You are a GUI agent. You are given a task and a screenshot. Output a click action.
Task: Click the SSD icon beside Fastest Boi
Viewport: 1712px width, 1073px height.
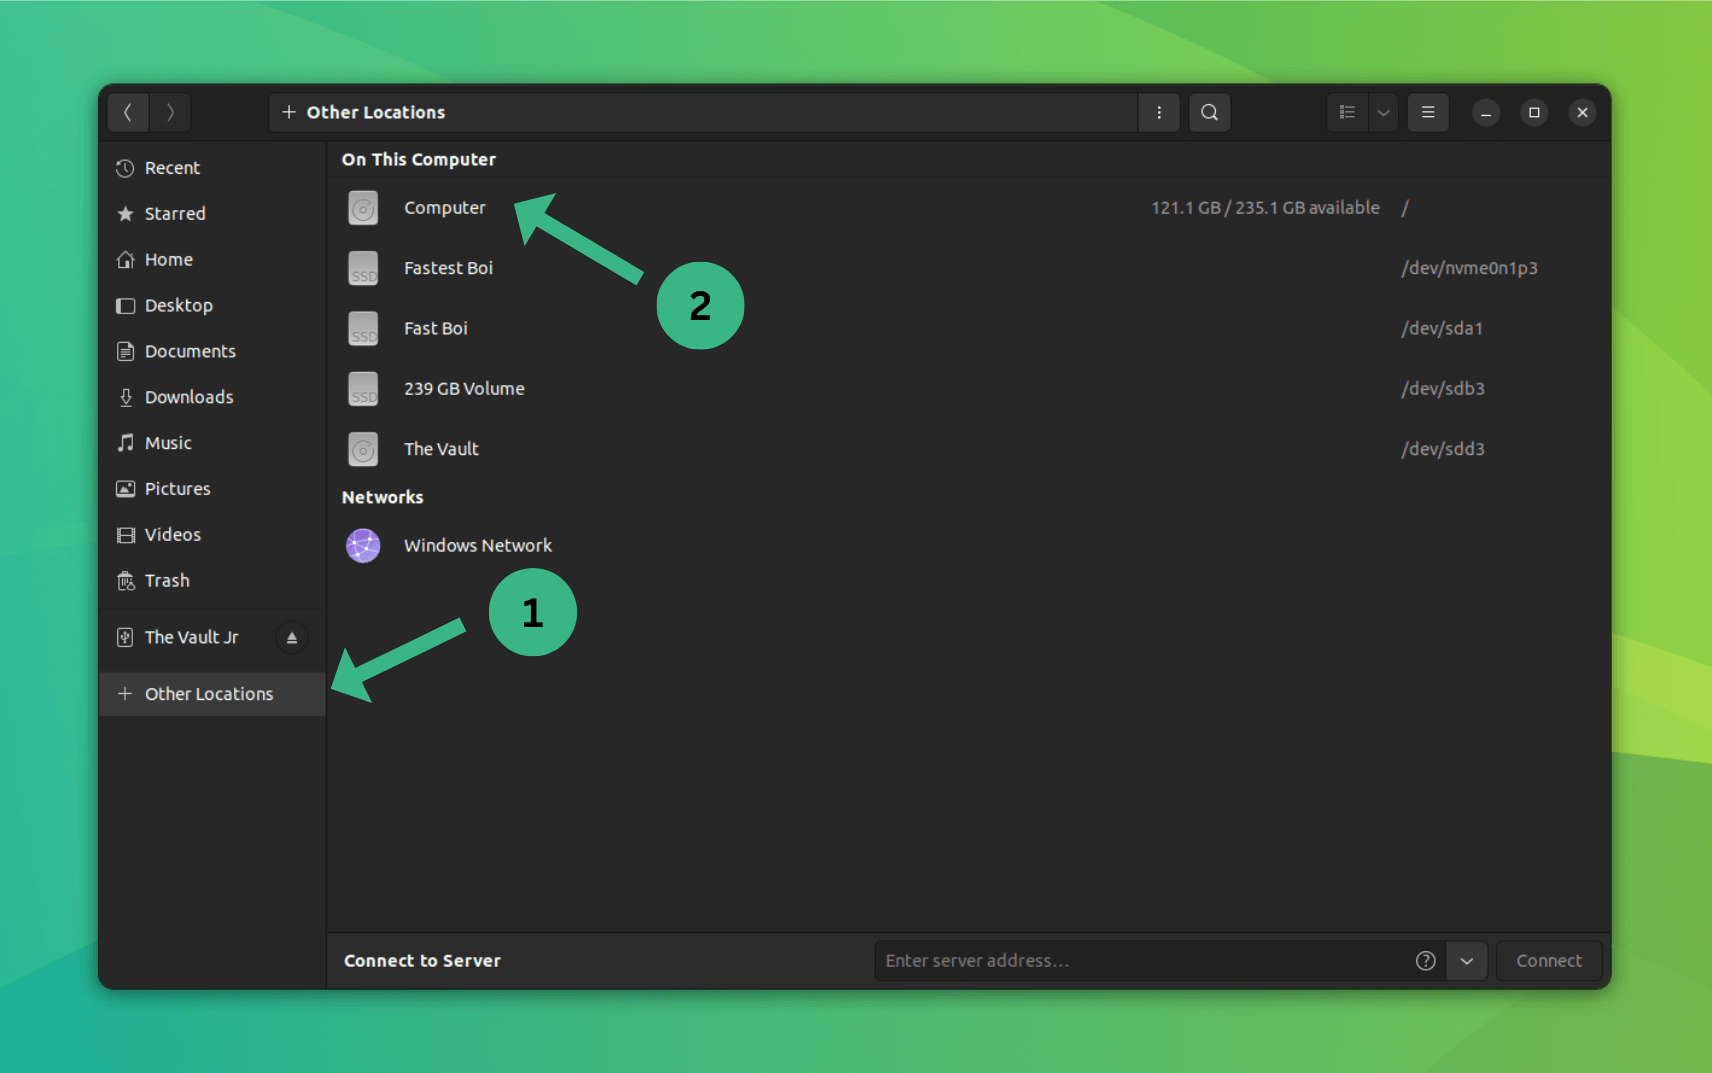[x=363, y=268]
